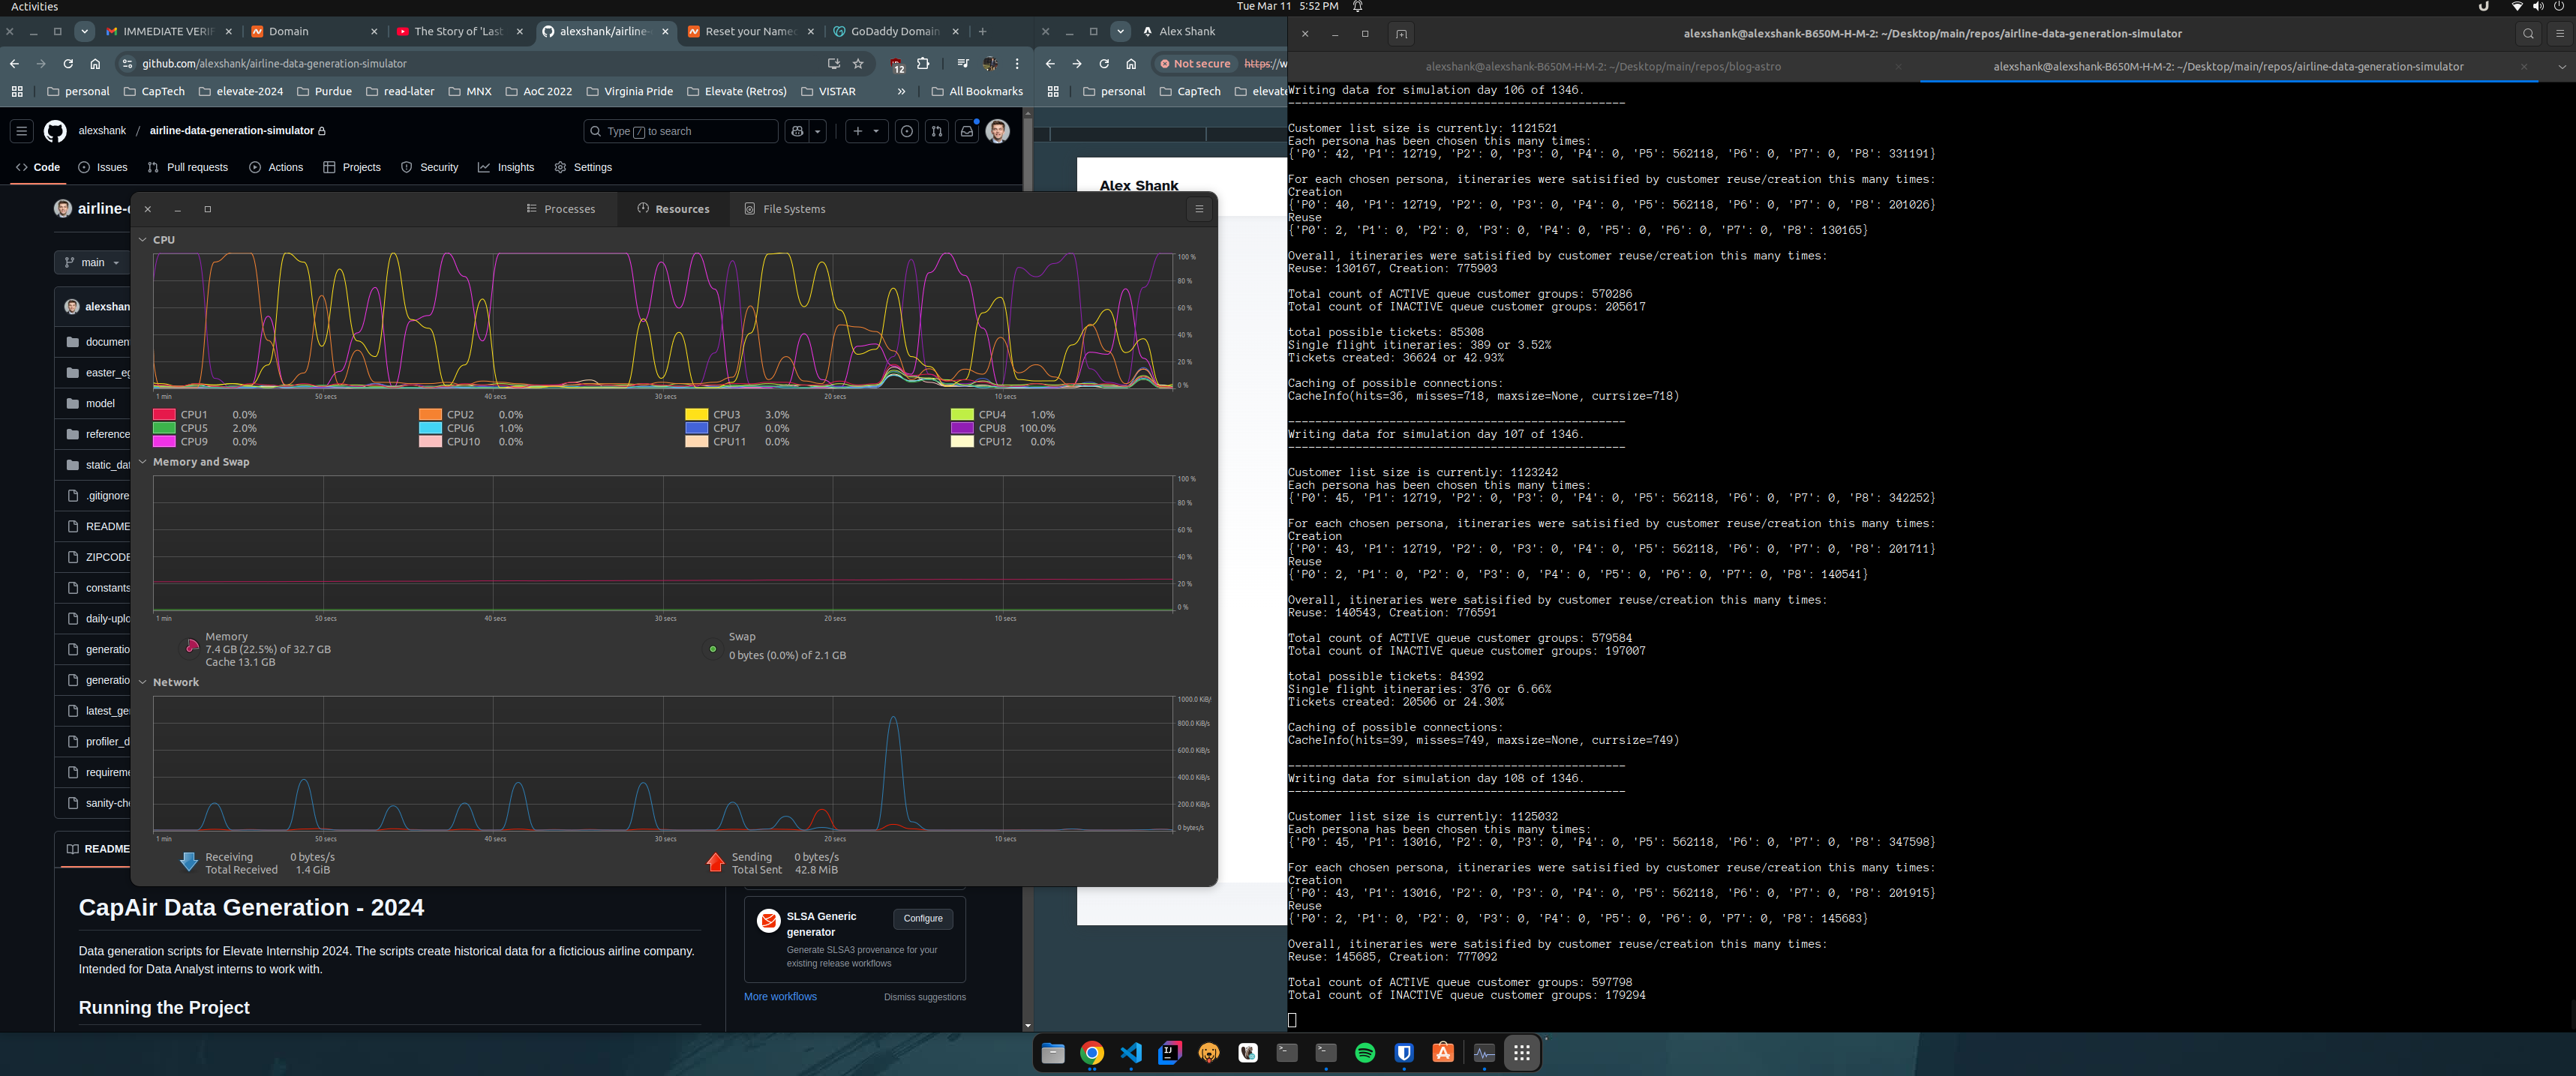Switch to the Processes tab
2576x1076 pixels.
[x=560, y=209]
